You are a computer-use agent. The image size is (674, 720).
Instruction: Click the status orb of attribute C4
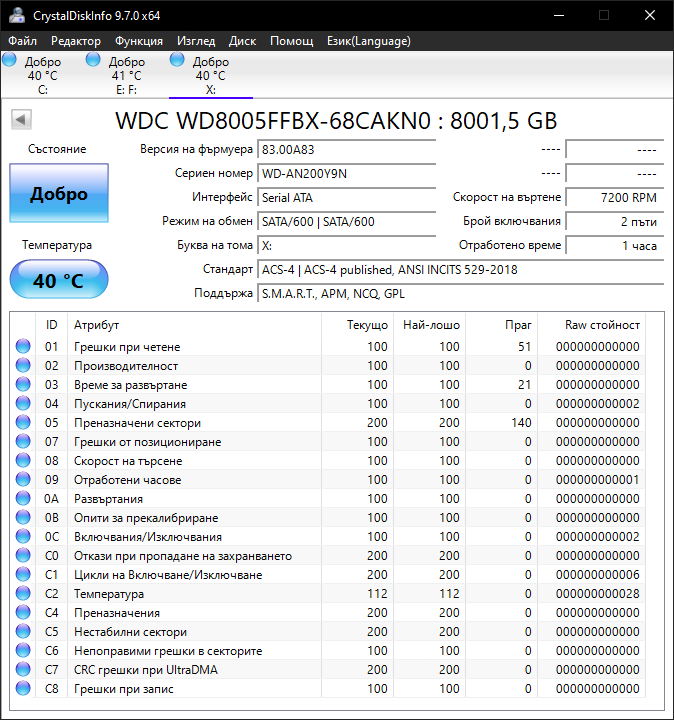click(x=23, y=612)
